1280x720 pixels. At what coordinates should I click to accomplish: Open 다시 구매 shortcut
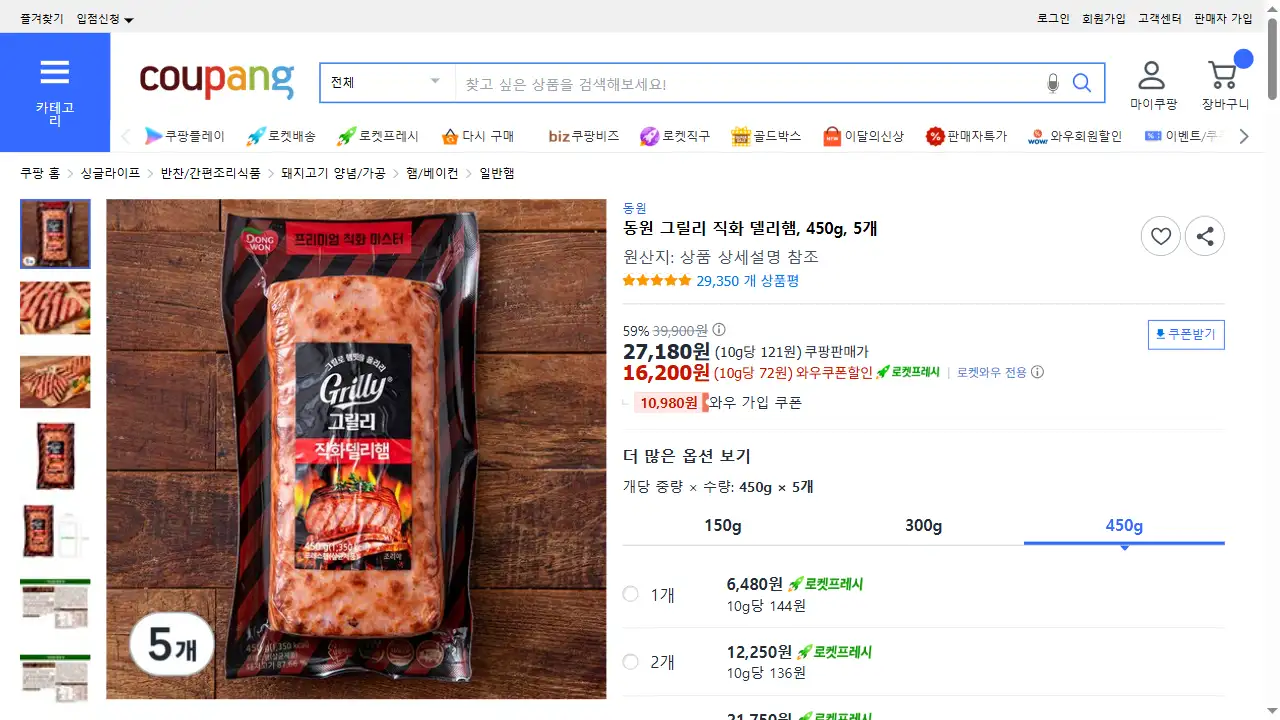pos(477,136)
